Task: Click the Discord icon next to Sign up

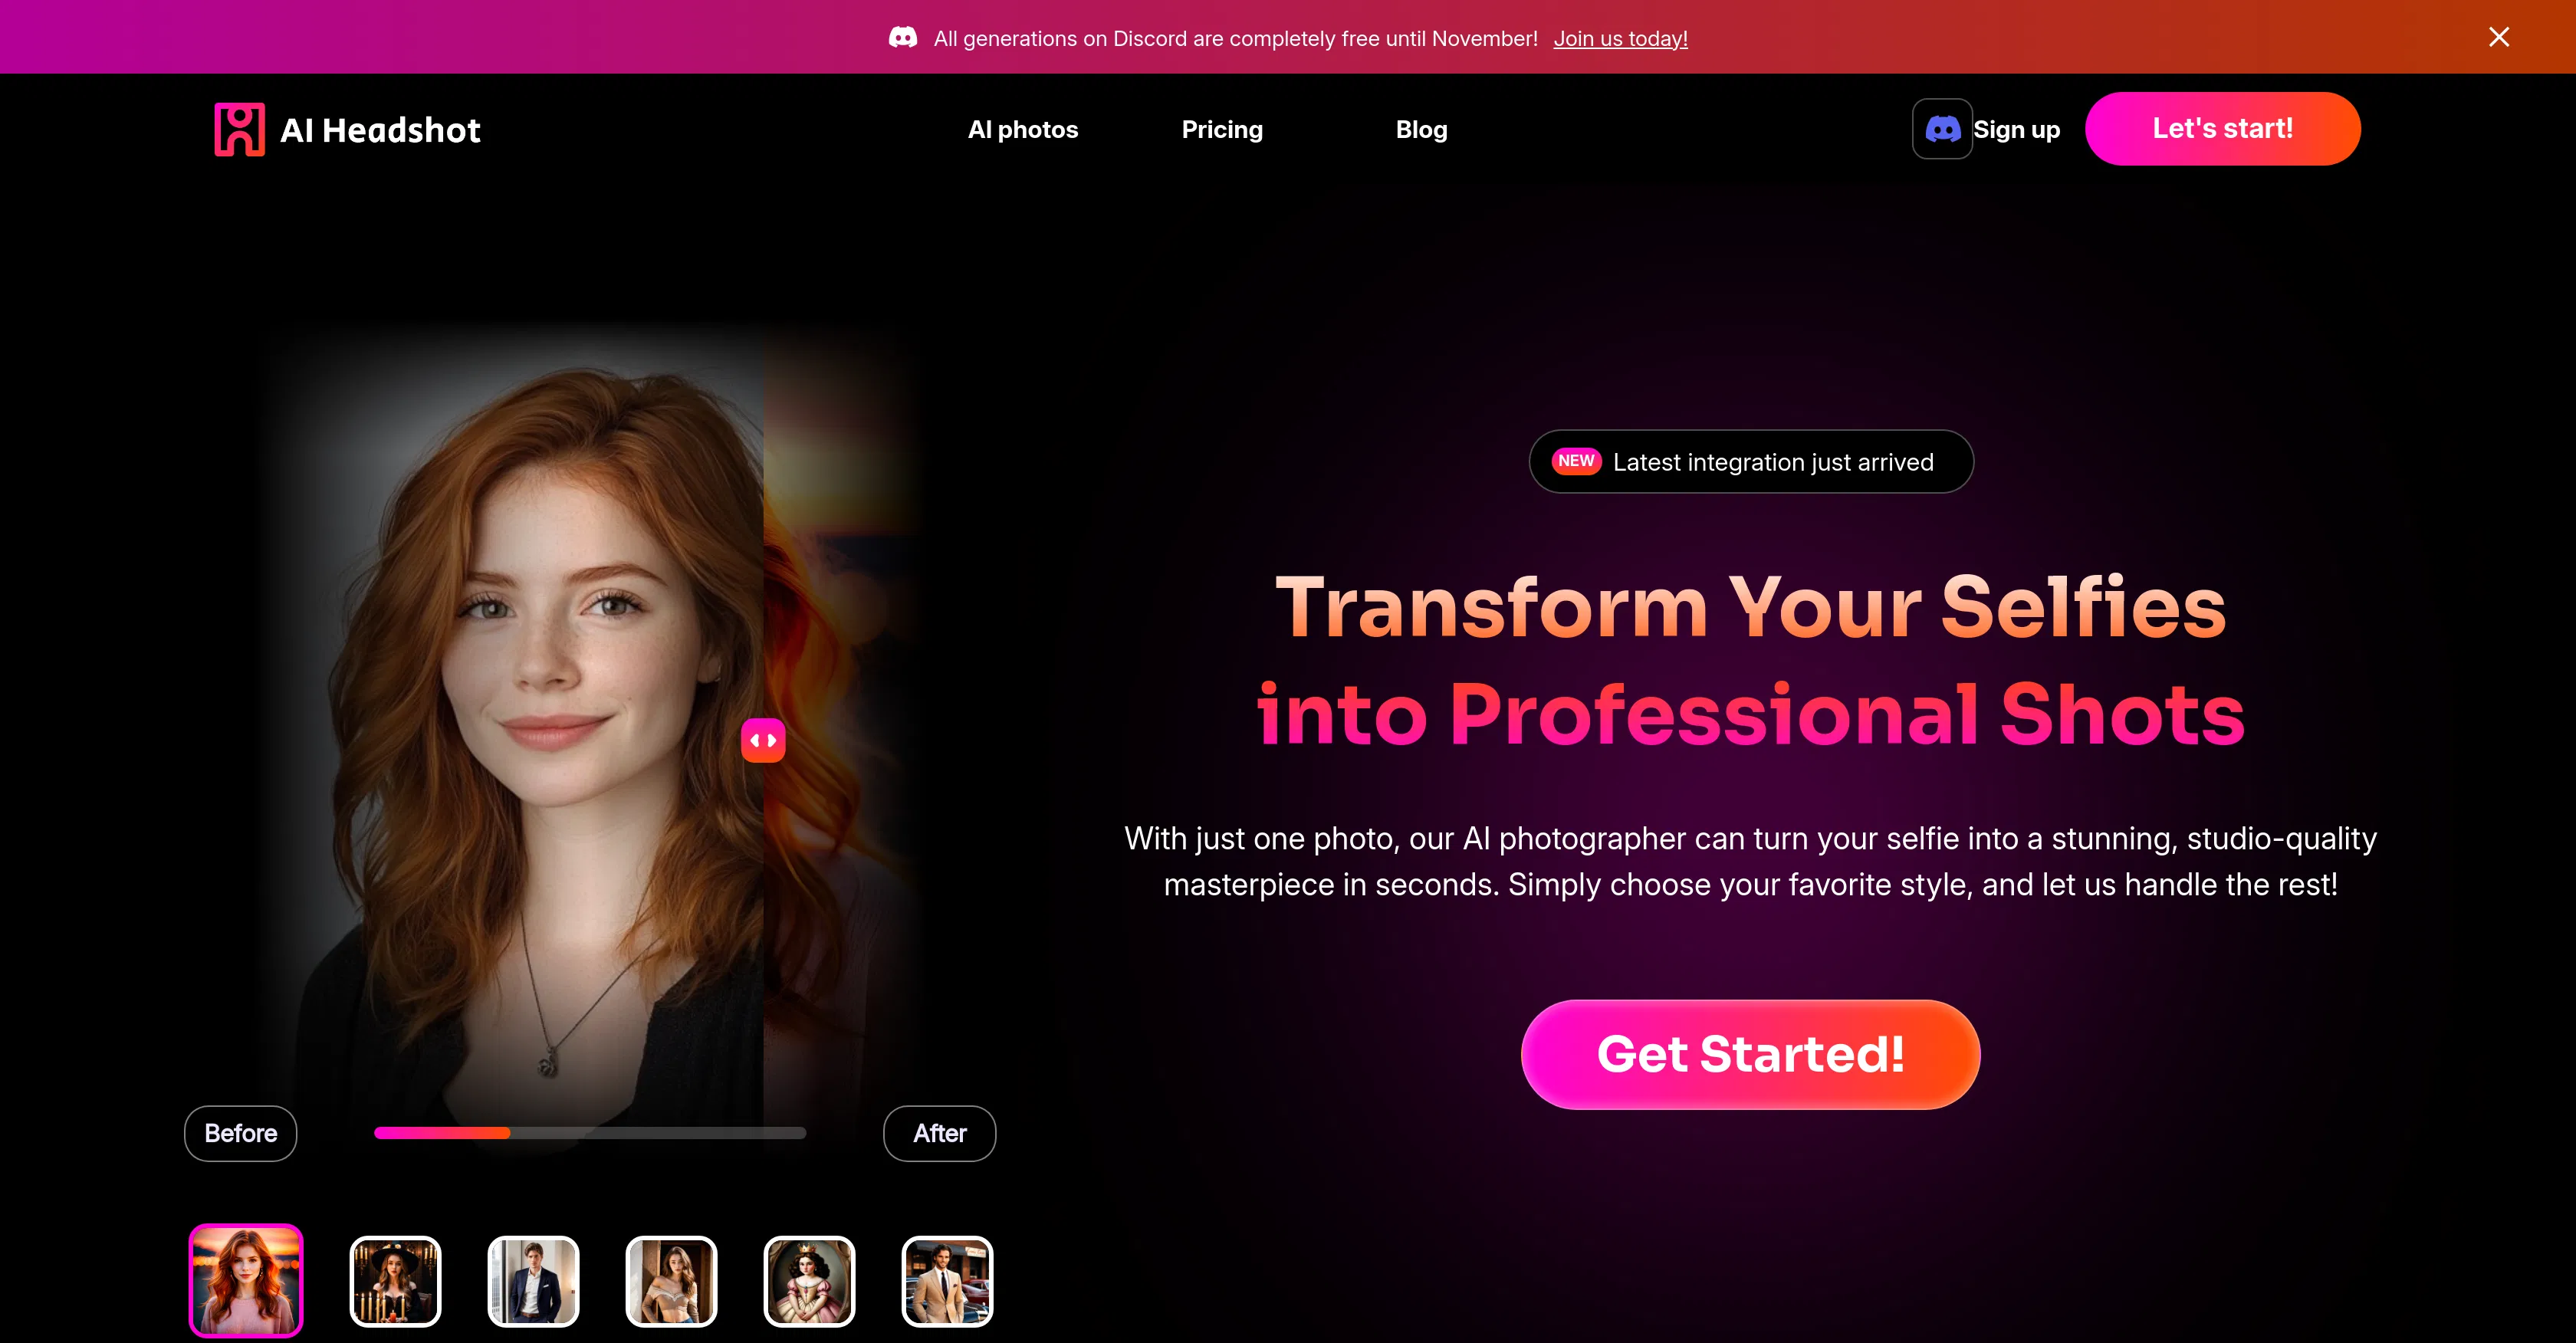Action: (1941, 128)
